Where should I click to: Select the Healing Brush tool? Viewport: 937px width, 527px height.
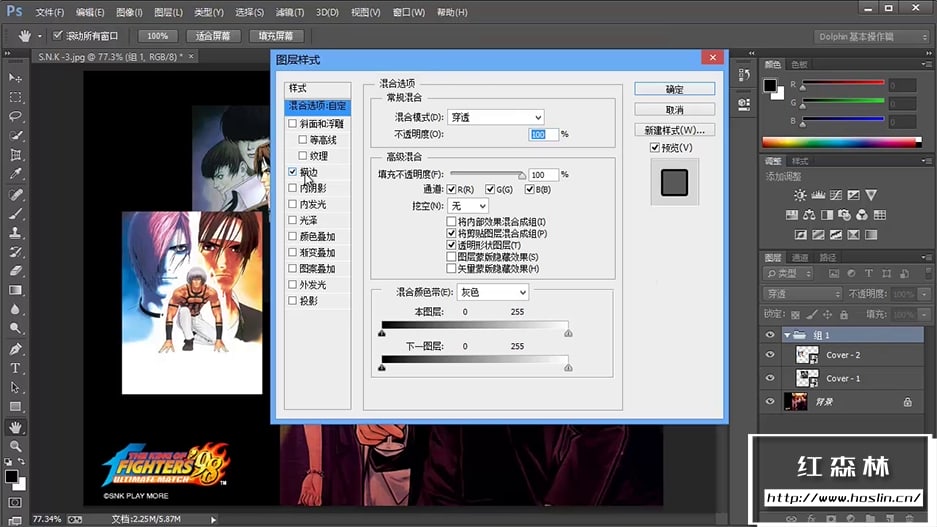click(x=16, y=194)
